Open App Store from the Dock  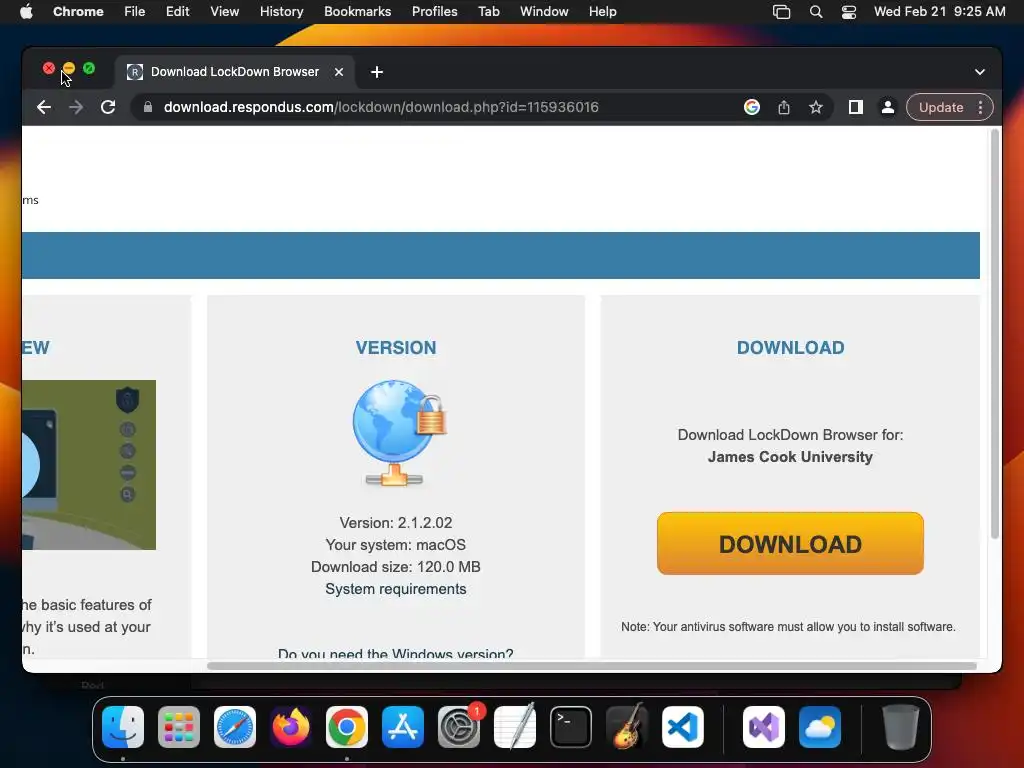click(x=403, y=727)
